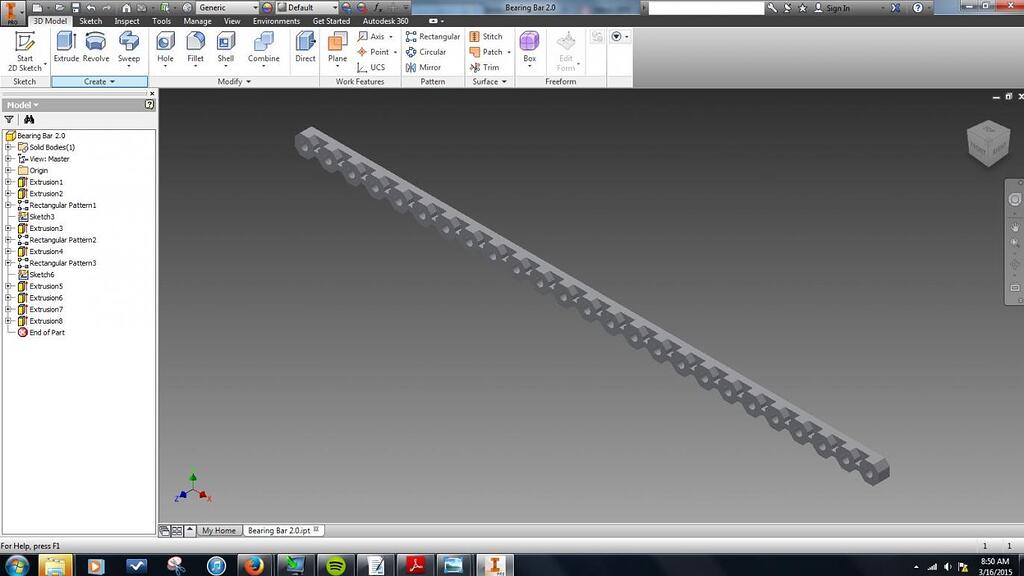The width and height of the screenshot is (1024, 576).
Task: Click the Sign In button
Action: pyautogui.click(x=838, y=7)
